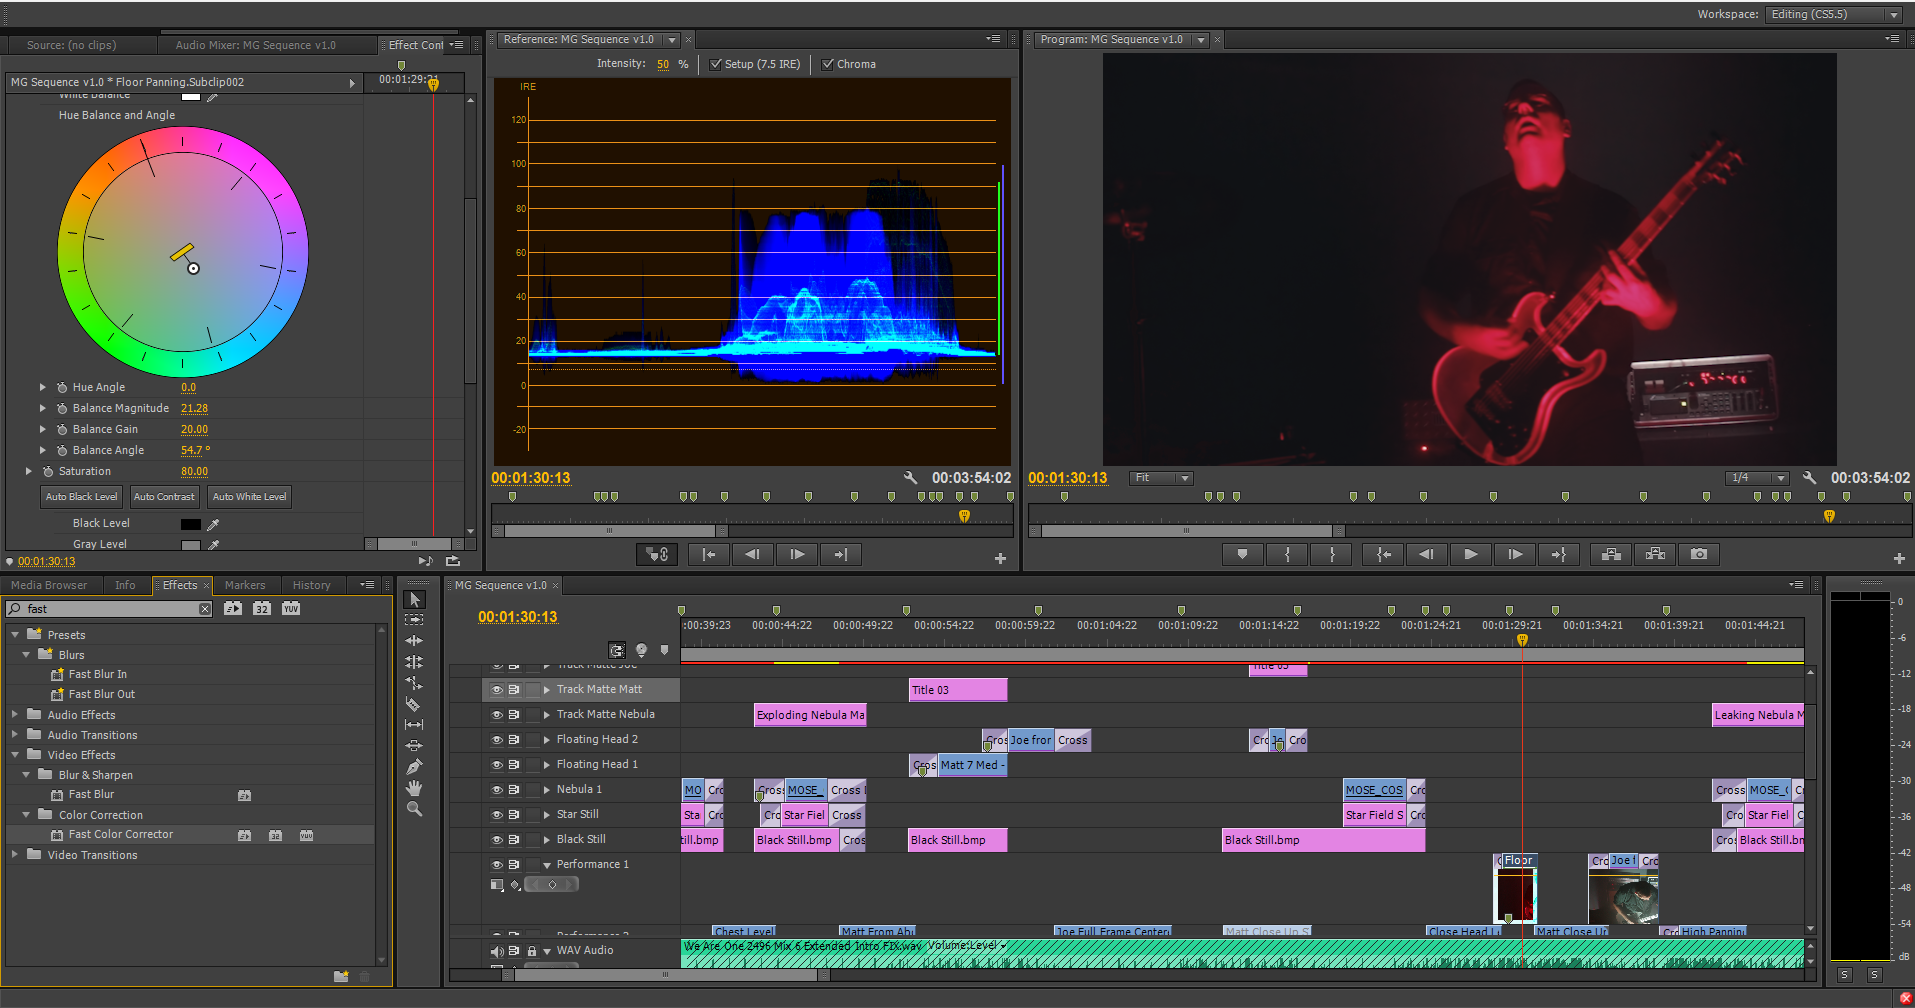The height and width of the screenshot is (1008, 1915).
Task: Click Extract button in Program monitor
Action: coord(1655,554)
